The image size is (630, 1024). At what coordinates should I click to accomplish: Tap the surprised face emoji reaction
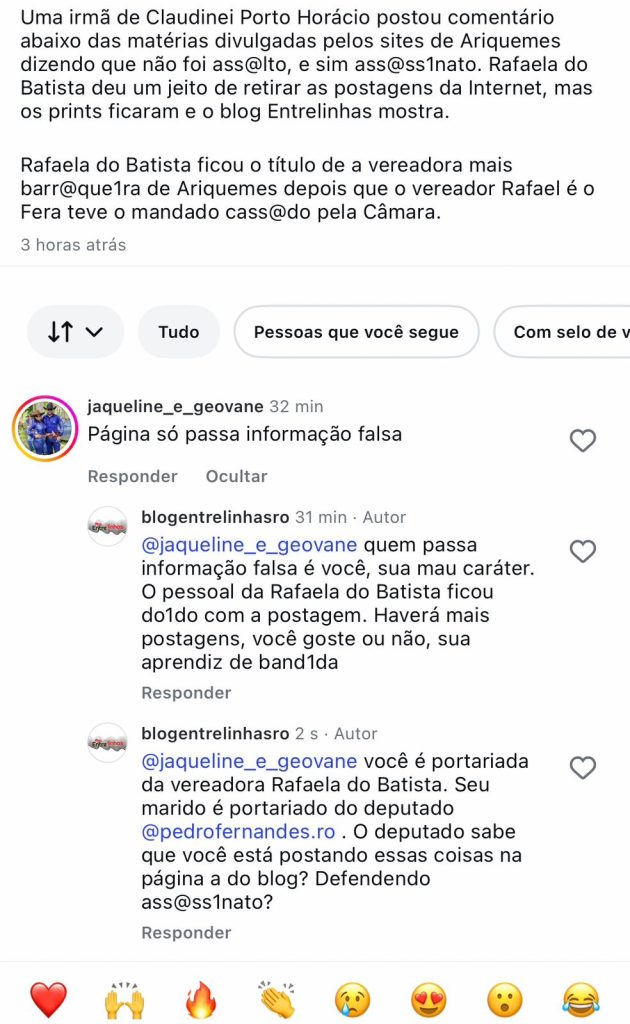(x=505, y=999)
